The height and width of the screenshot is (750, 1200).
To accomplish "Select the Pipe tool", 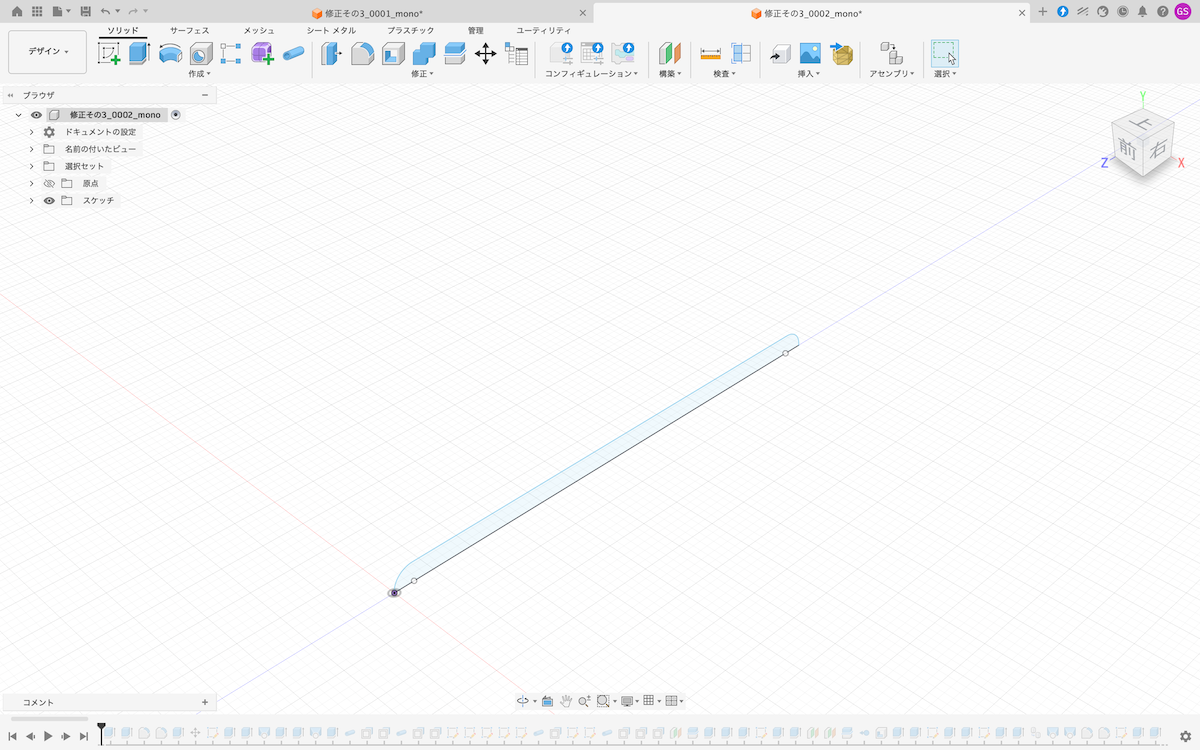I will click(293, 53).
